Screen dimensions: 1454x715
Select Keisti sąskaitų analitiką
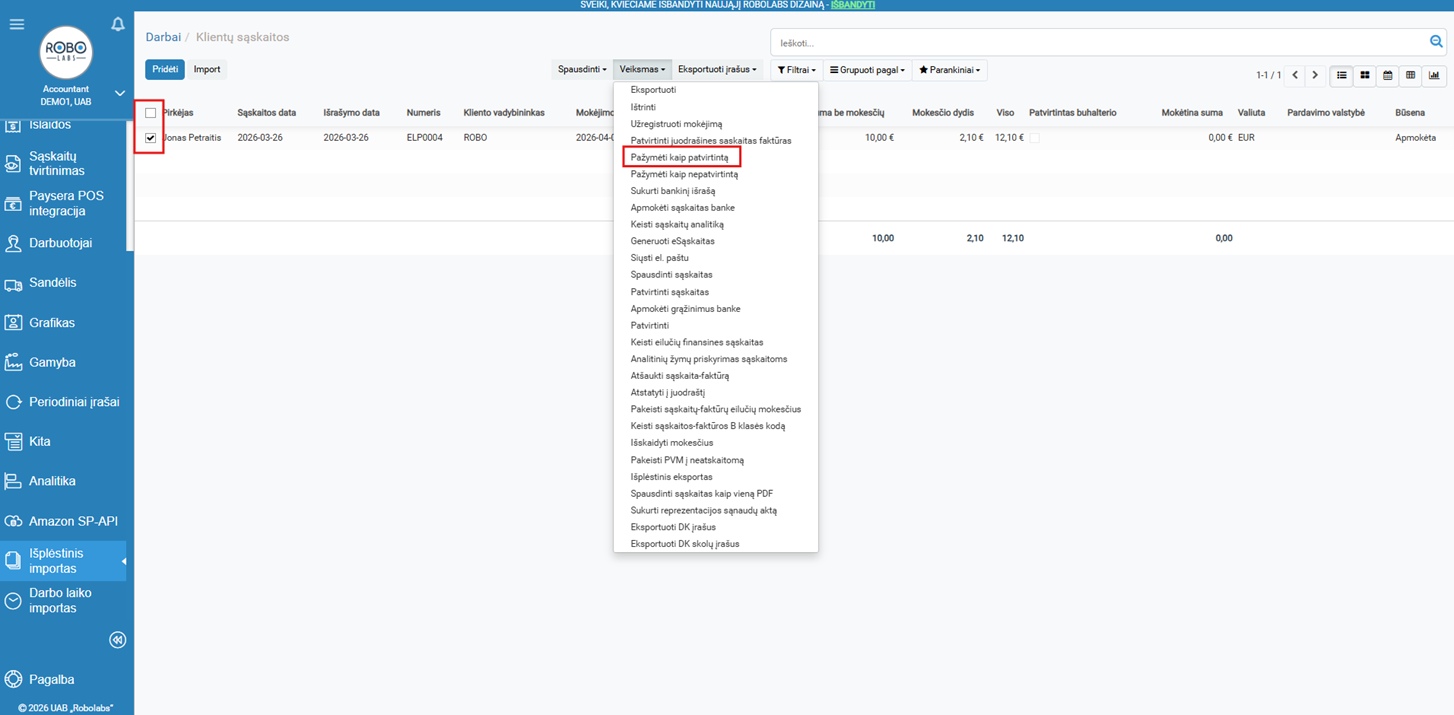point(677,225)
